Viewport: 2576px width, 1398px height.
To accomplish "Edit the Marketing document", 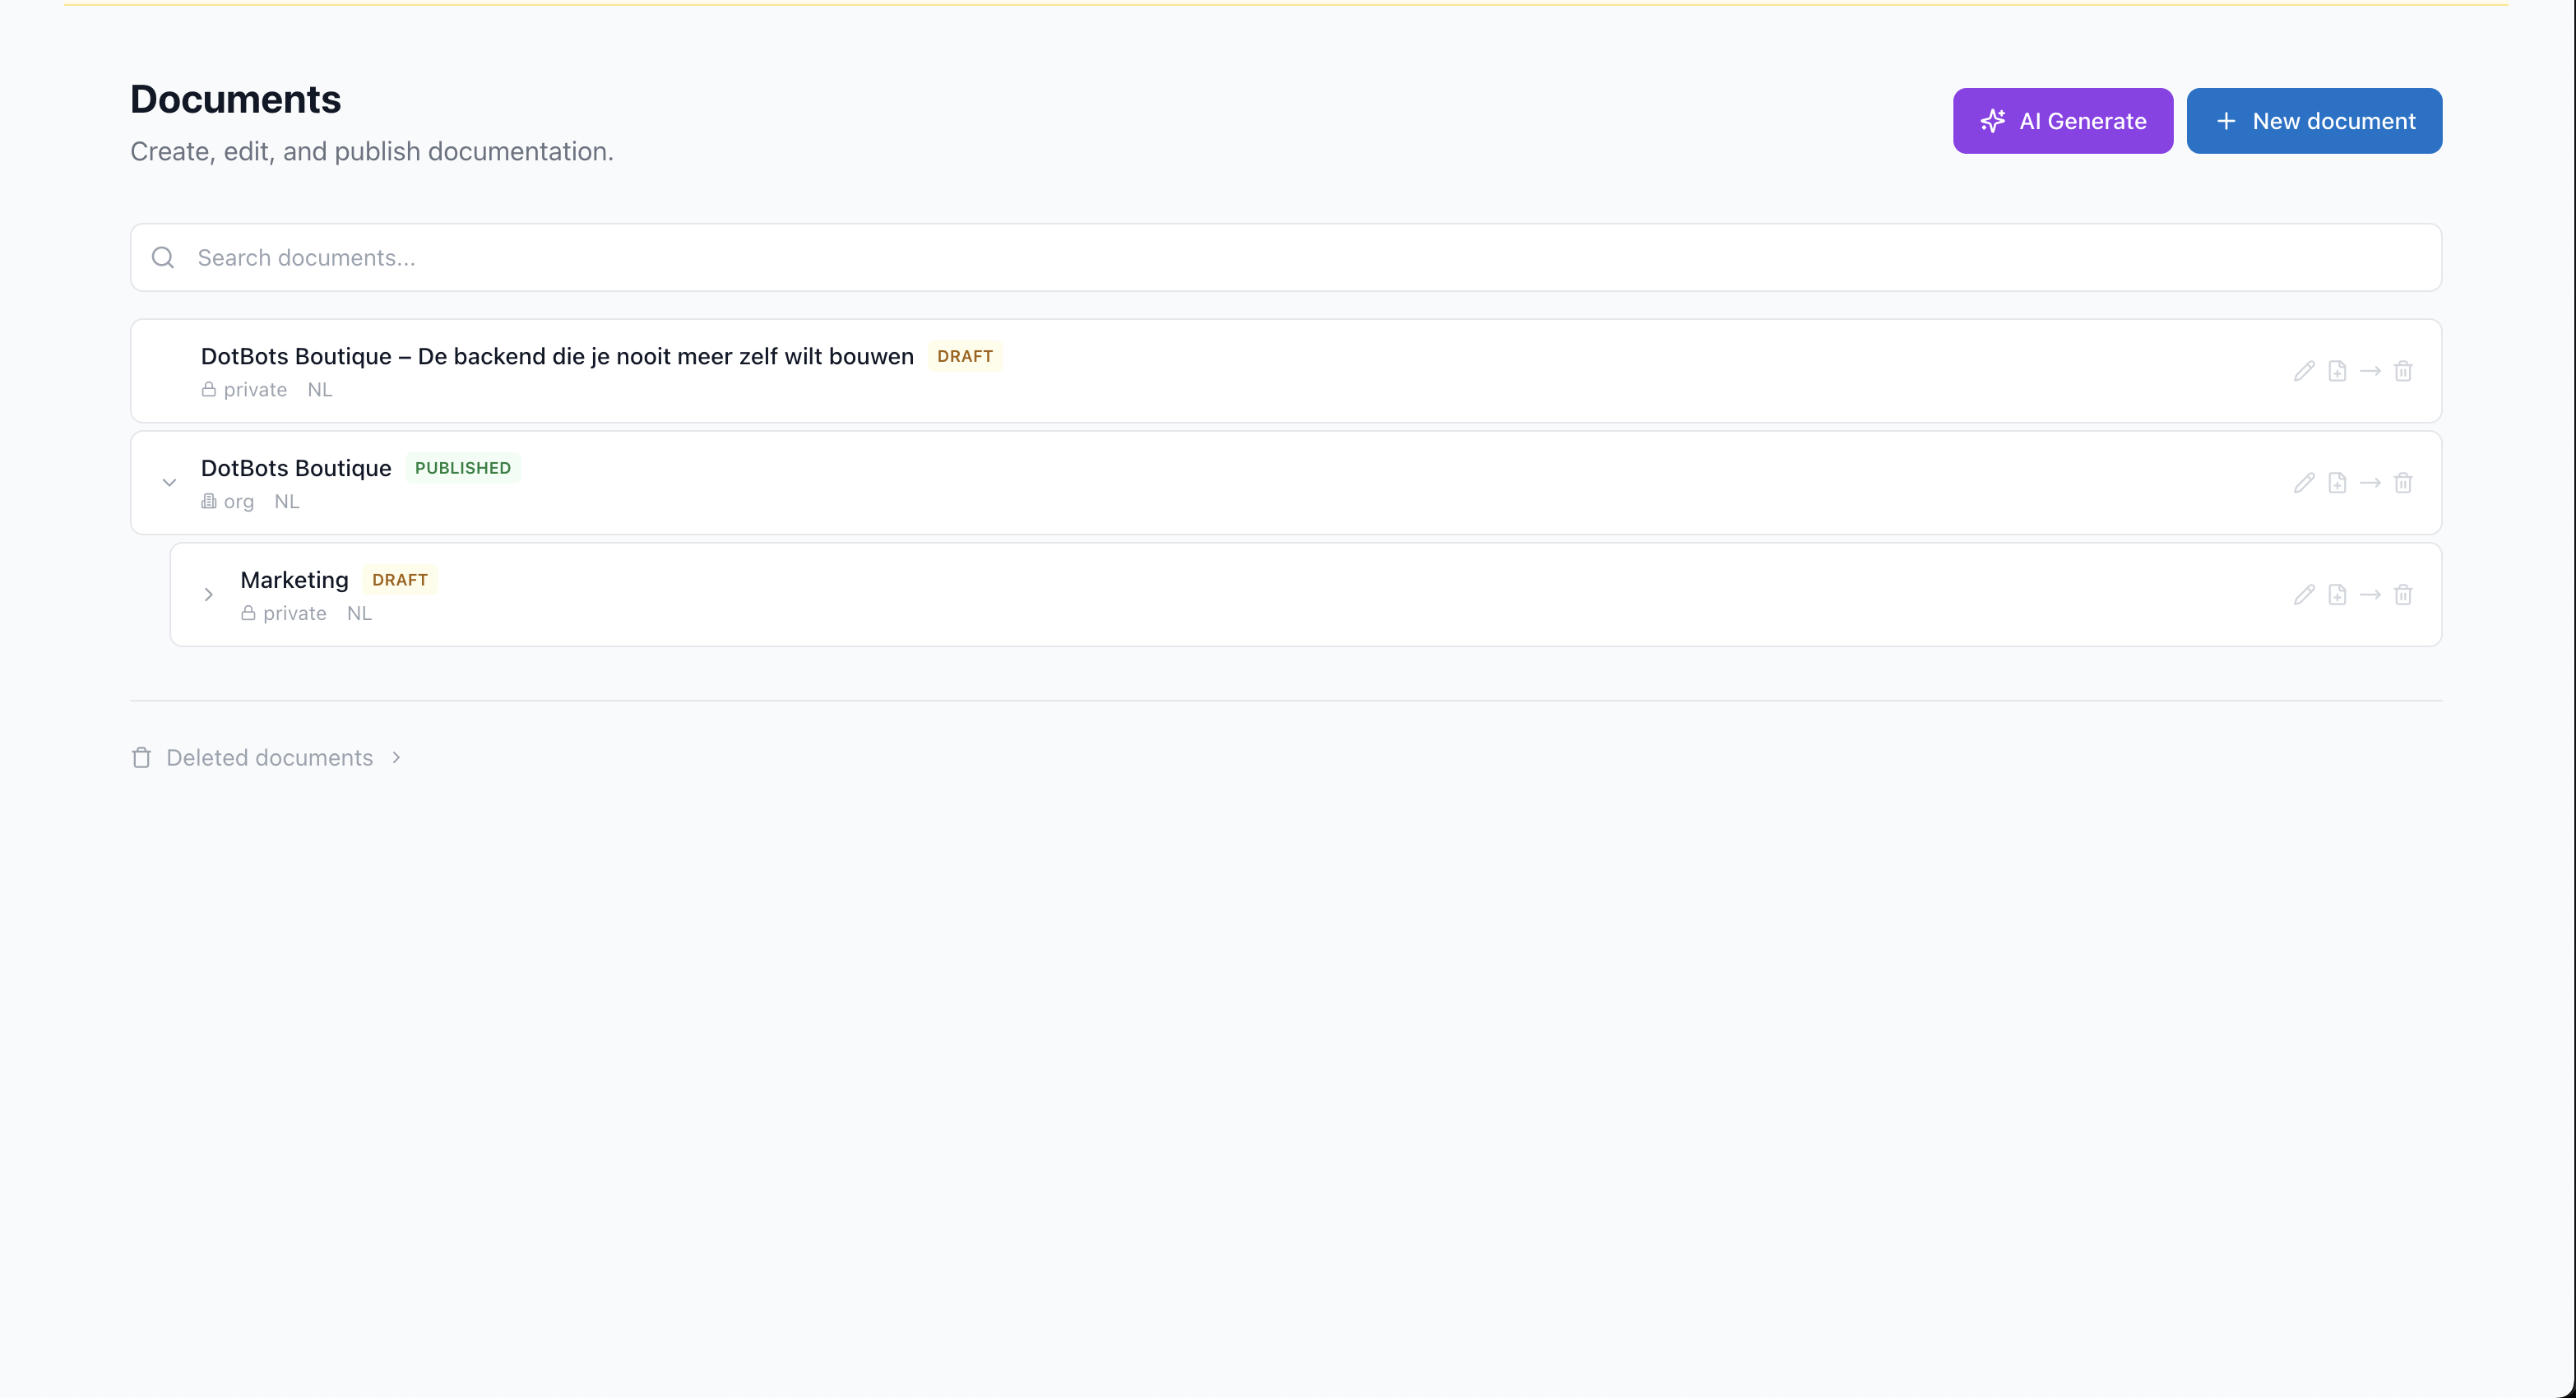I will 2304,595.
